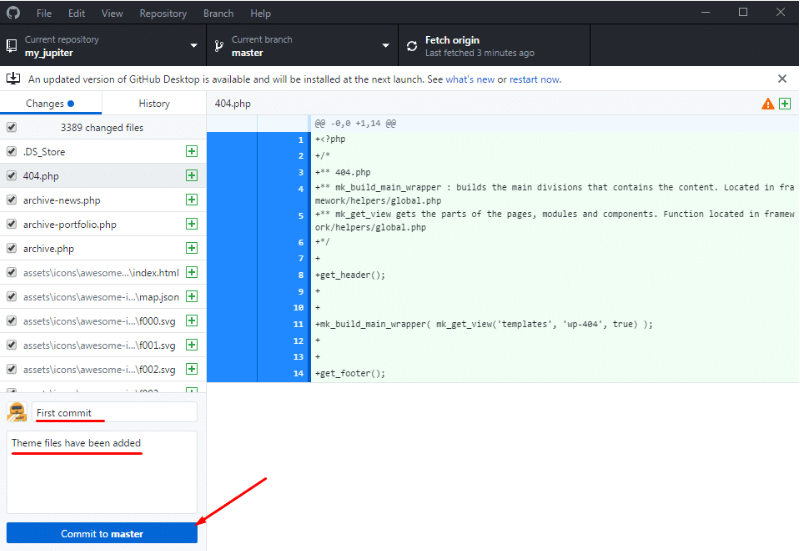Uncheck the index.html file checkbox
800x551 pixels.
click(x=11, y=272)
